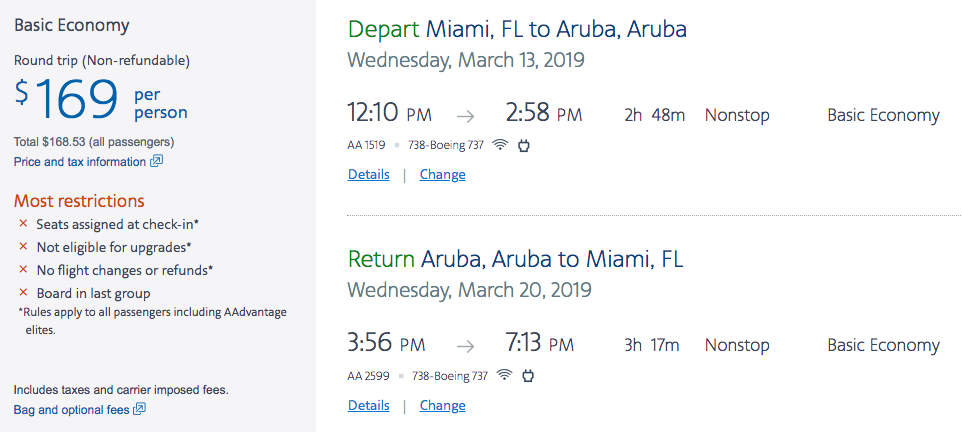Click the red X next to No flight changes or refunds
The image size is (962, 432).
tap(23, 270)
